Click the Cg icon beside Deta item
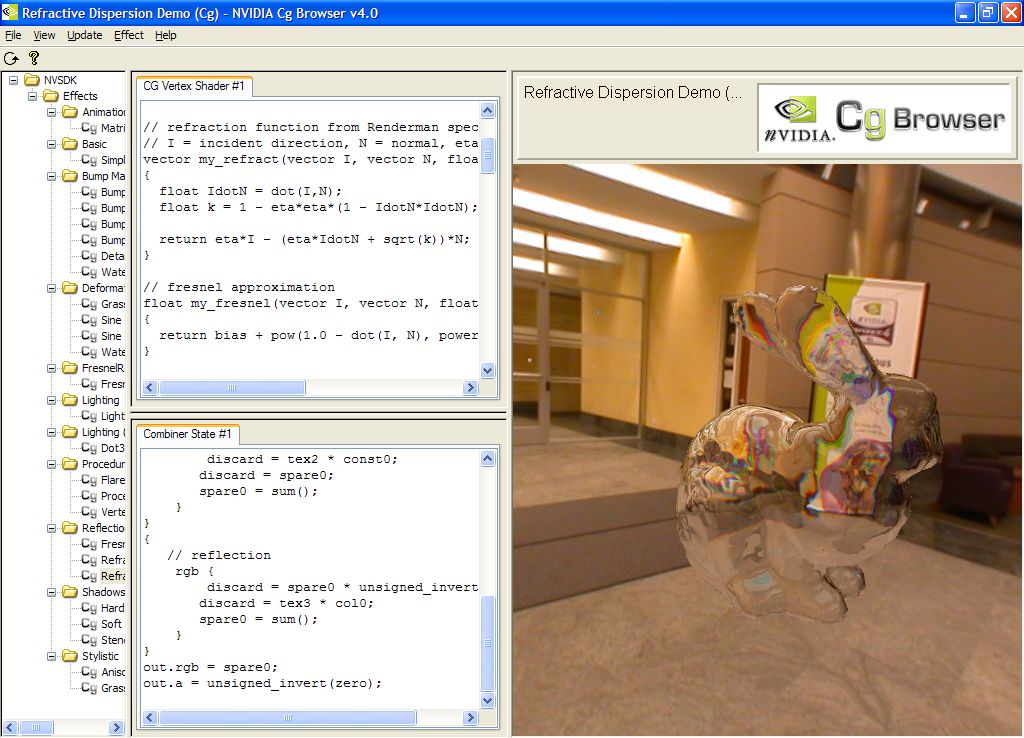The height and width of the screenshot is (738, 1024). pos(89,257)
